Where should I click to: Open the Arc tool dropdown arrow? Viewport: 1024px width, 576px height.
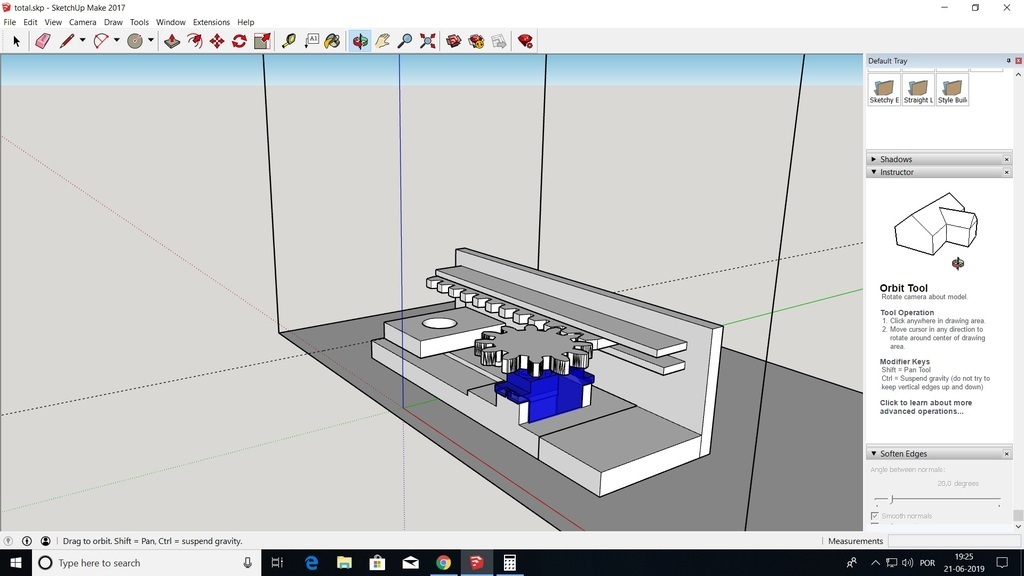click(x=115, y=40)
